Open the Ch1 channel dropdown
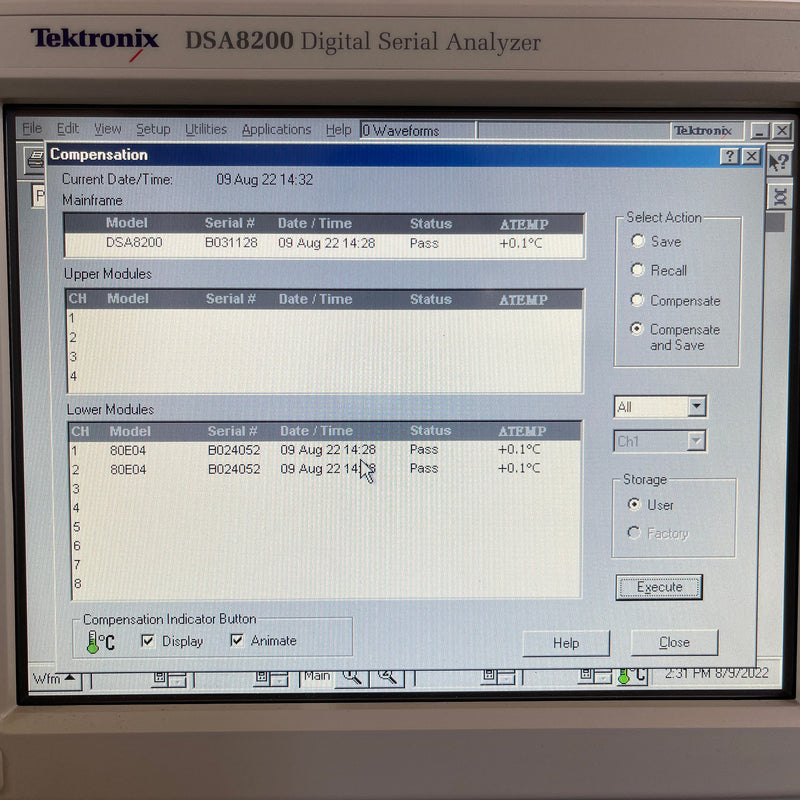800x800 pixels. coord(696,441)
